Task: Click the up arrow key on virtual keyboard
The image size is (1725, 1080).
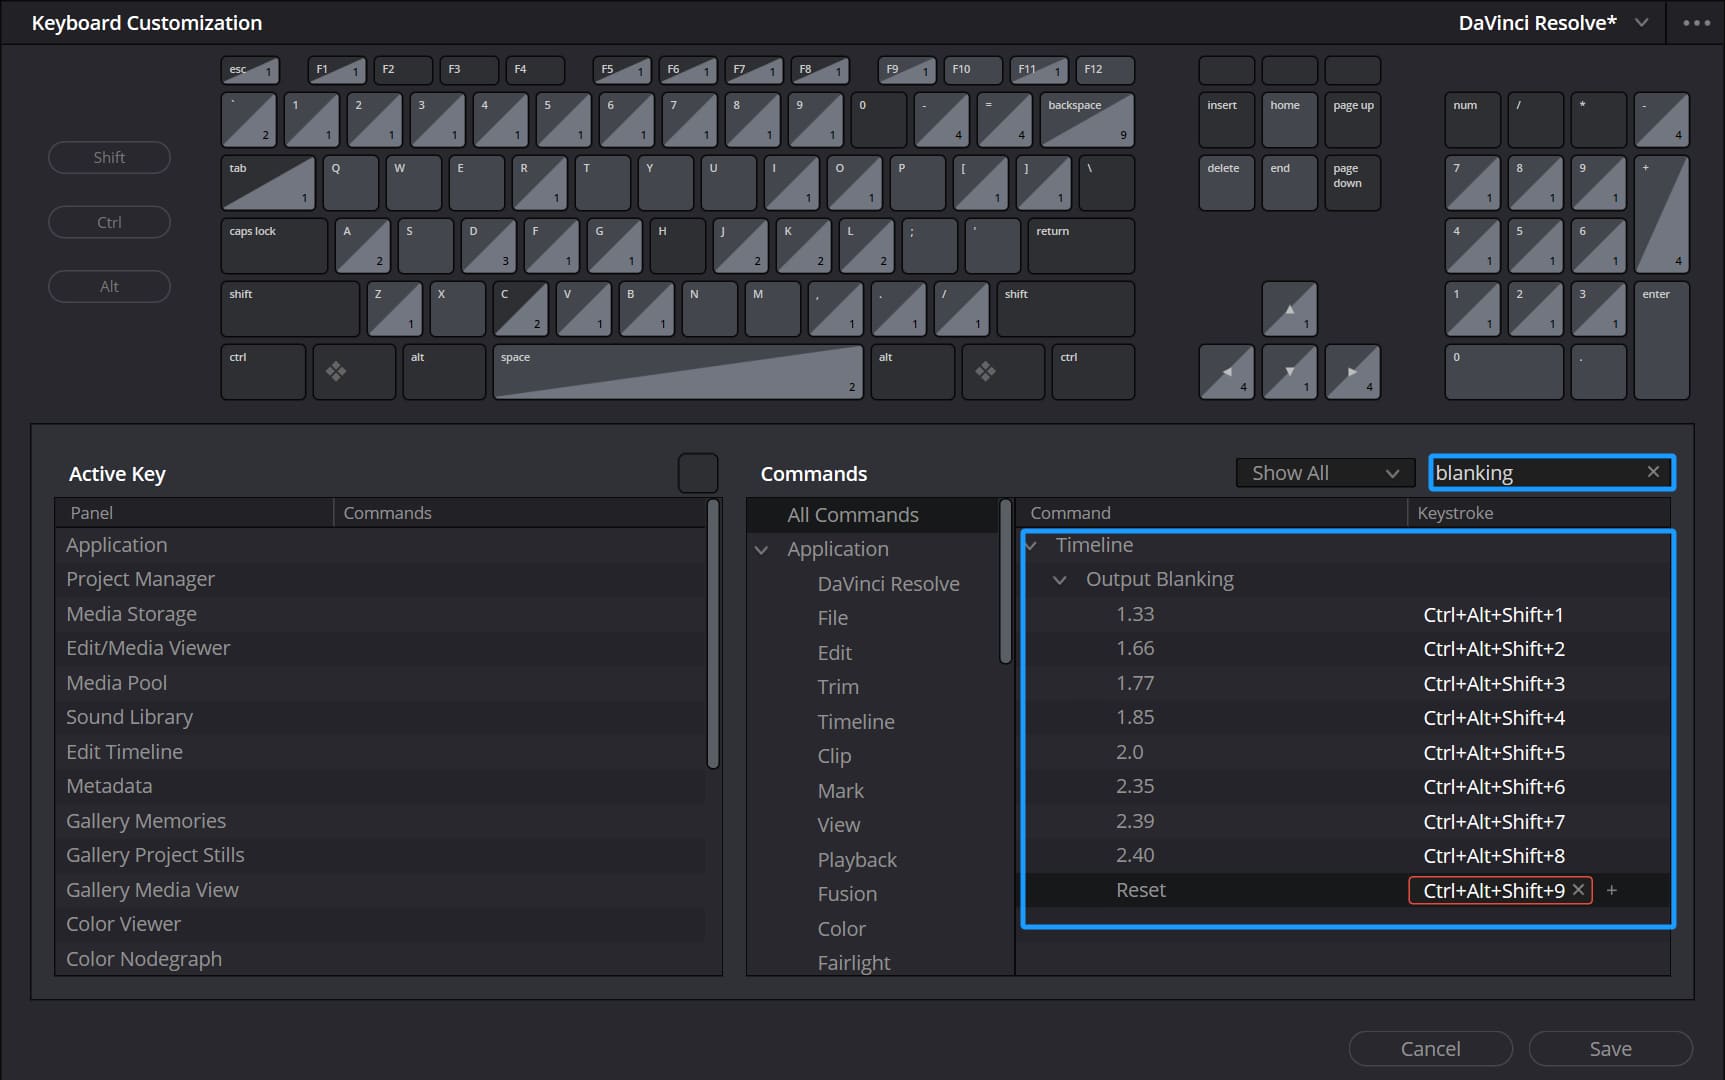Action: pos(1289,308)
